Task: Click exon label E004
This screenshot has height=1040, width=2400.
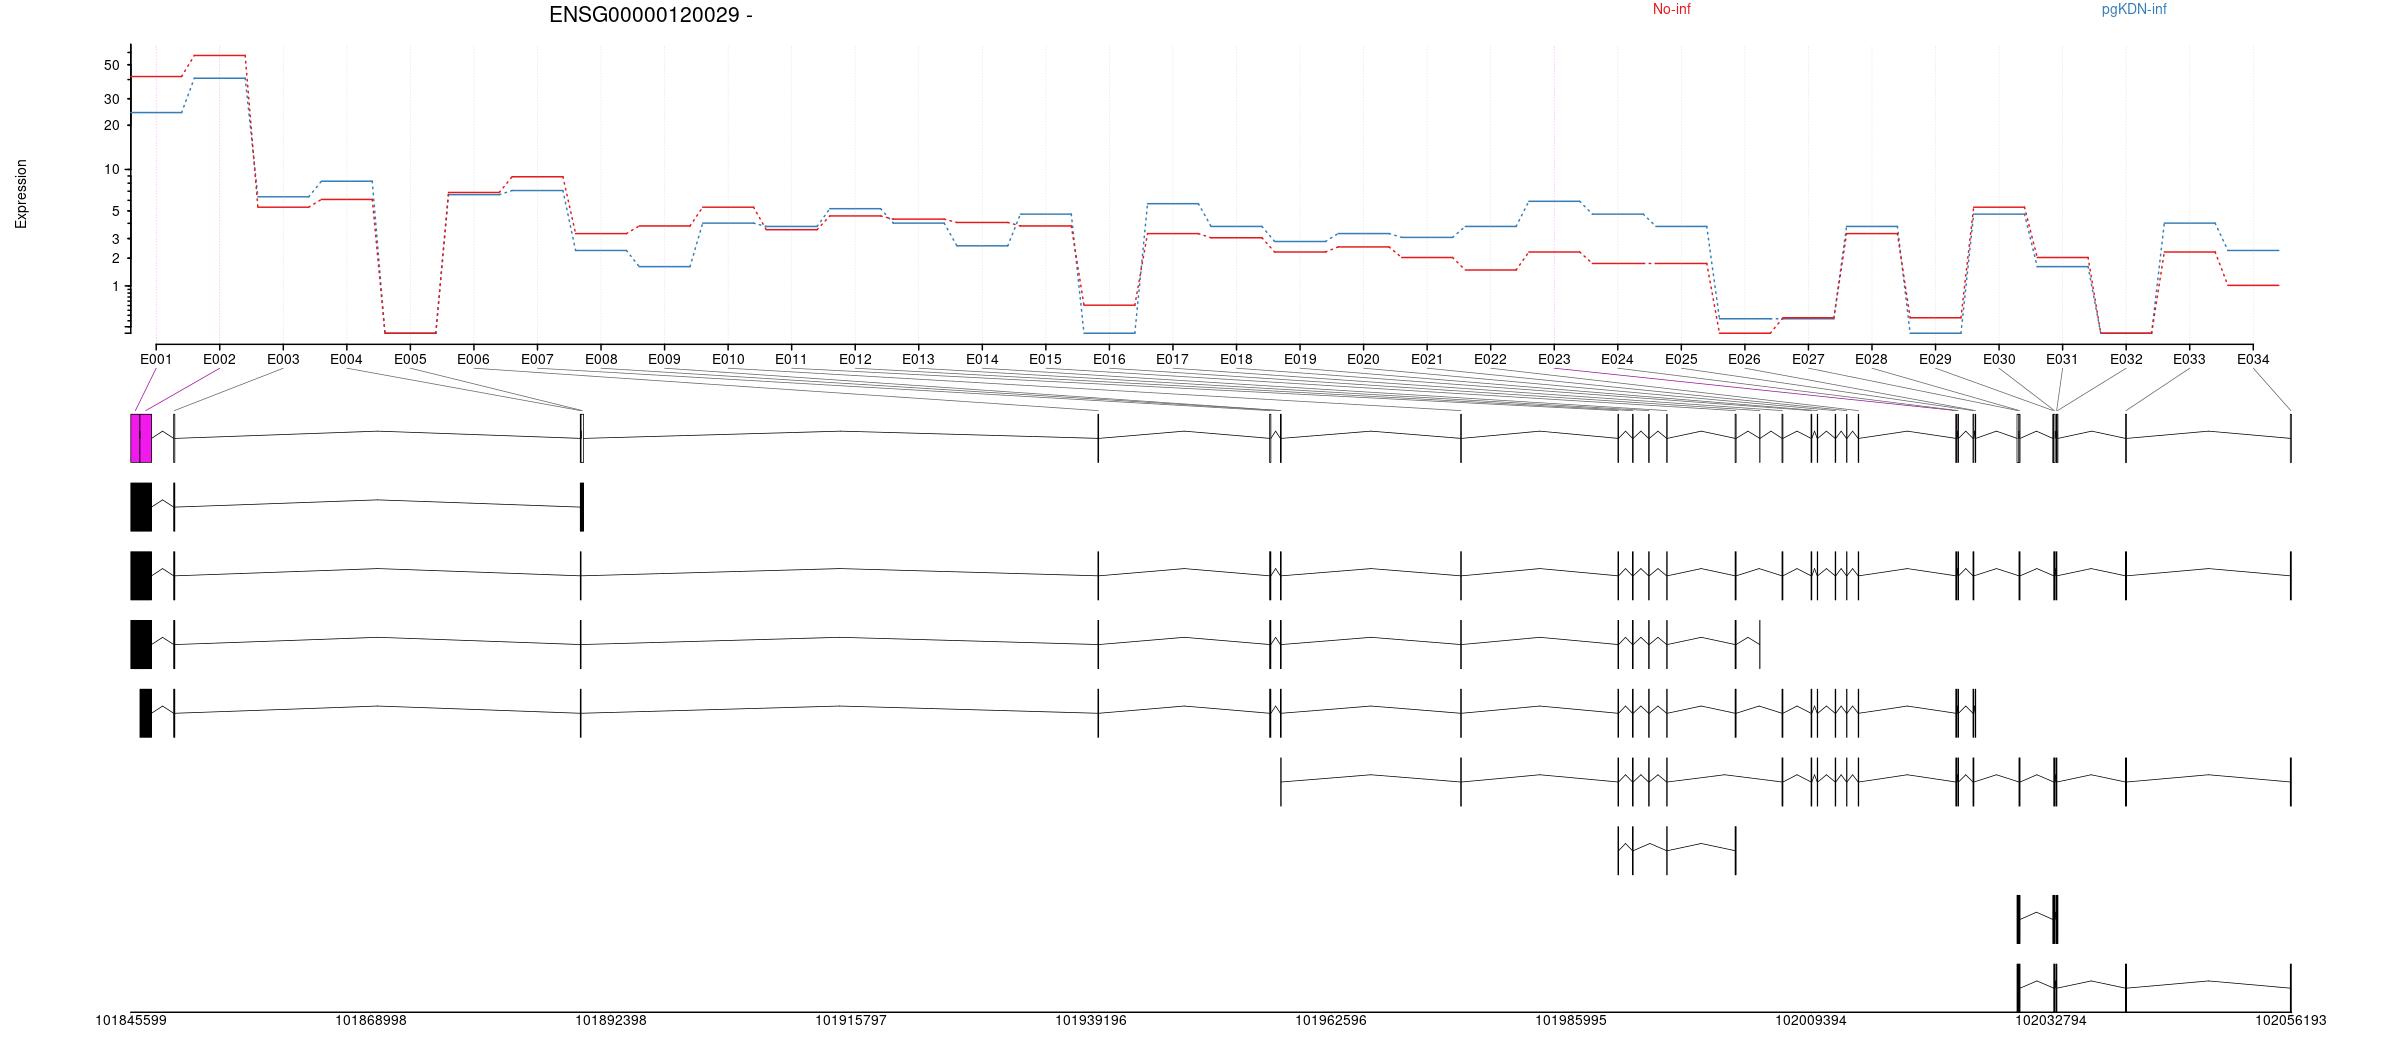Action: click(346, 359)
